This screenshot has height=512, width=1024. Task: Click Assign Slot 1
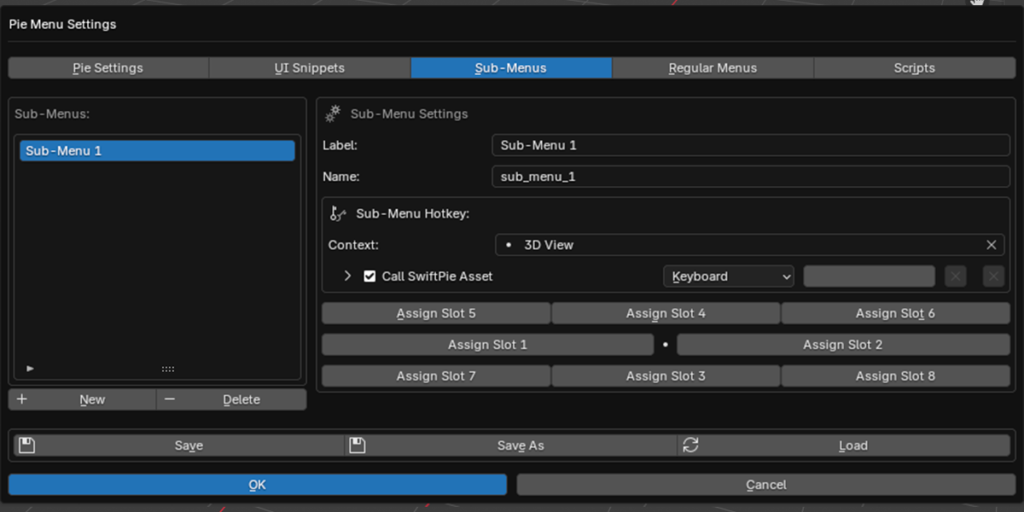488,345
